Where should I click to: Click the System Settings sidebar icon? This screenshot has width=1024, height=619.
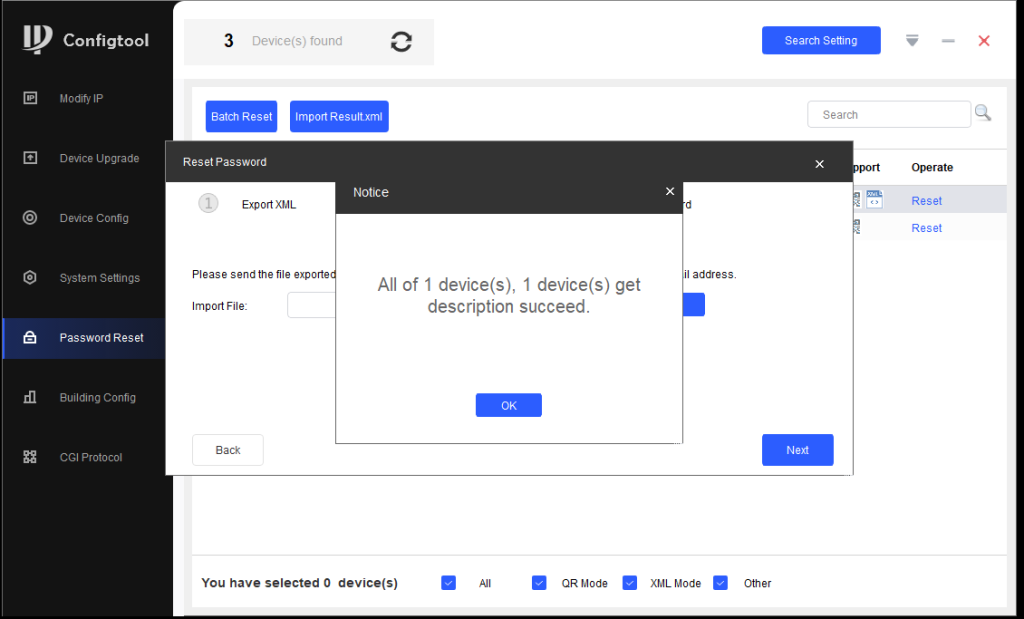(30, 278)
